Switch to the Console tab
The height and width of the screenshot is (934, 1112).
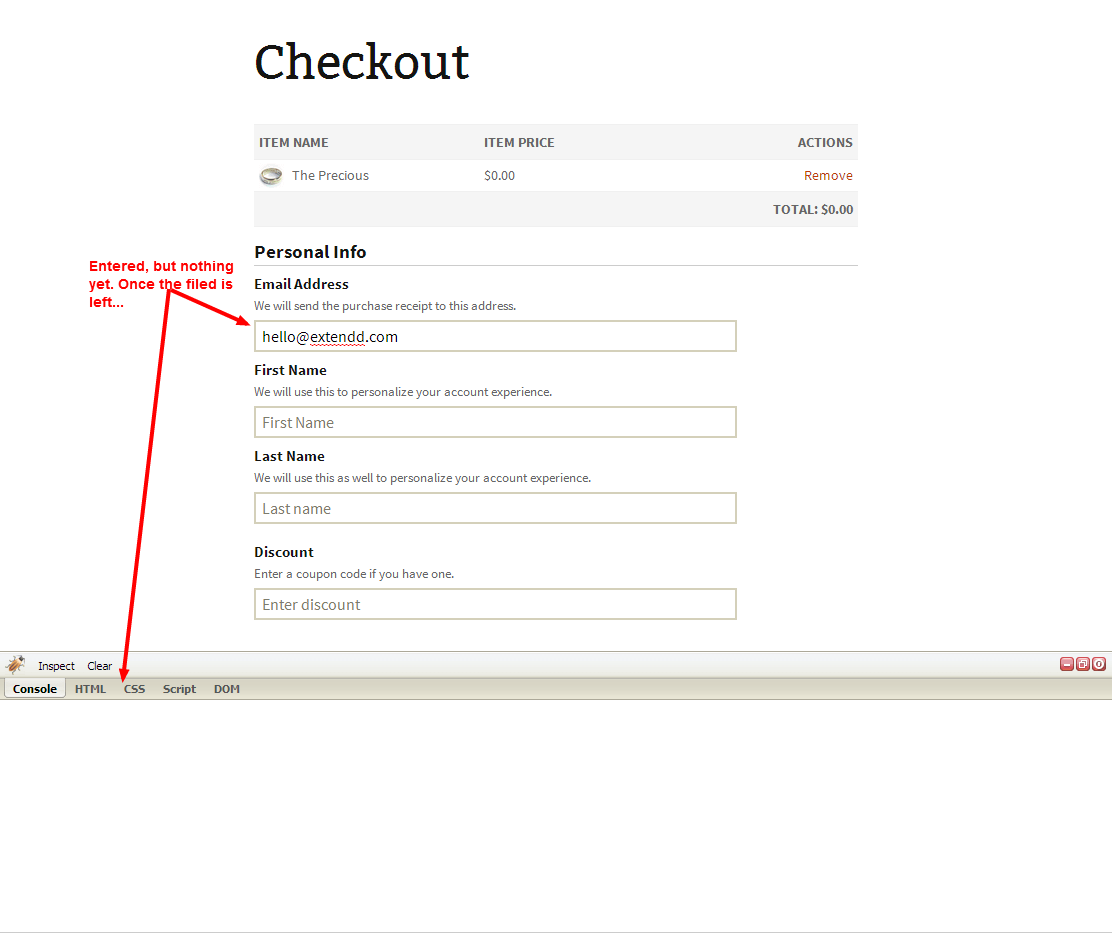35,689
